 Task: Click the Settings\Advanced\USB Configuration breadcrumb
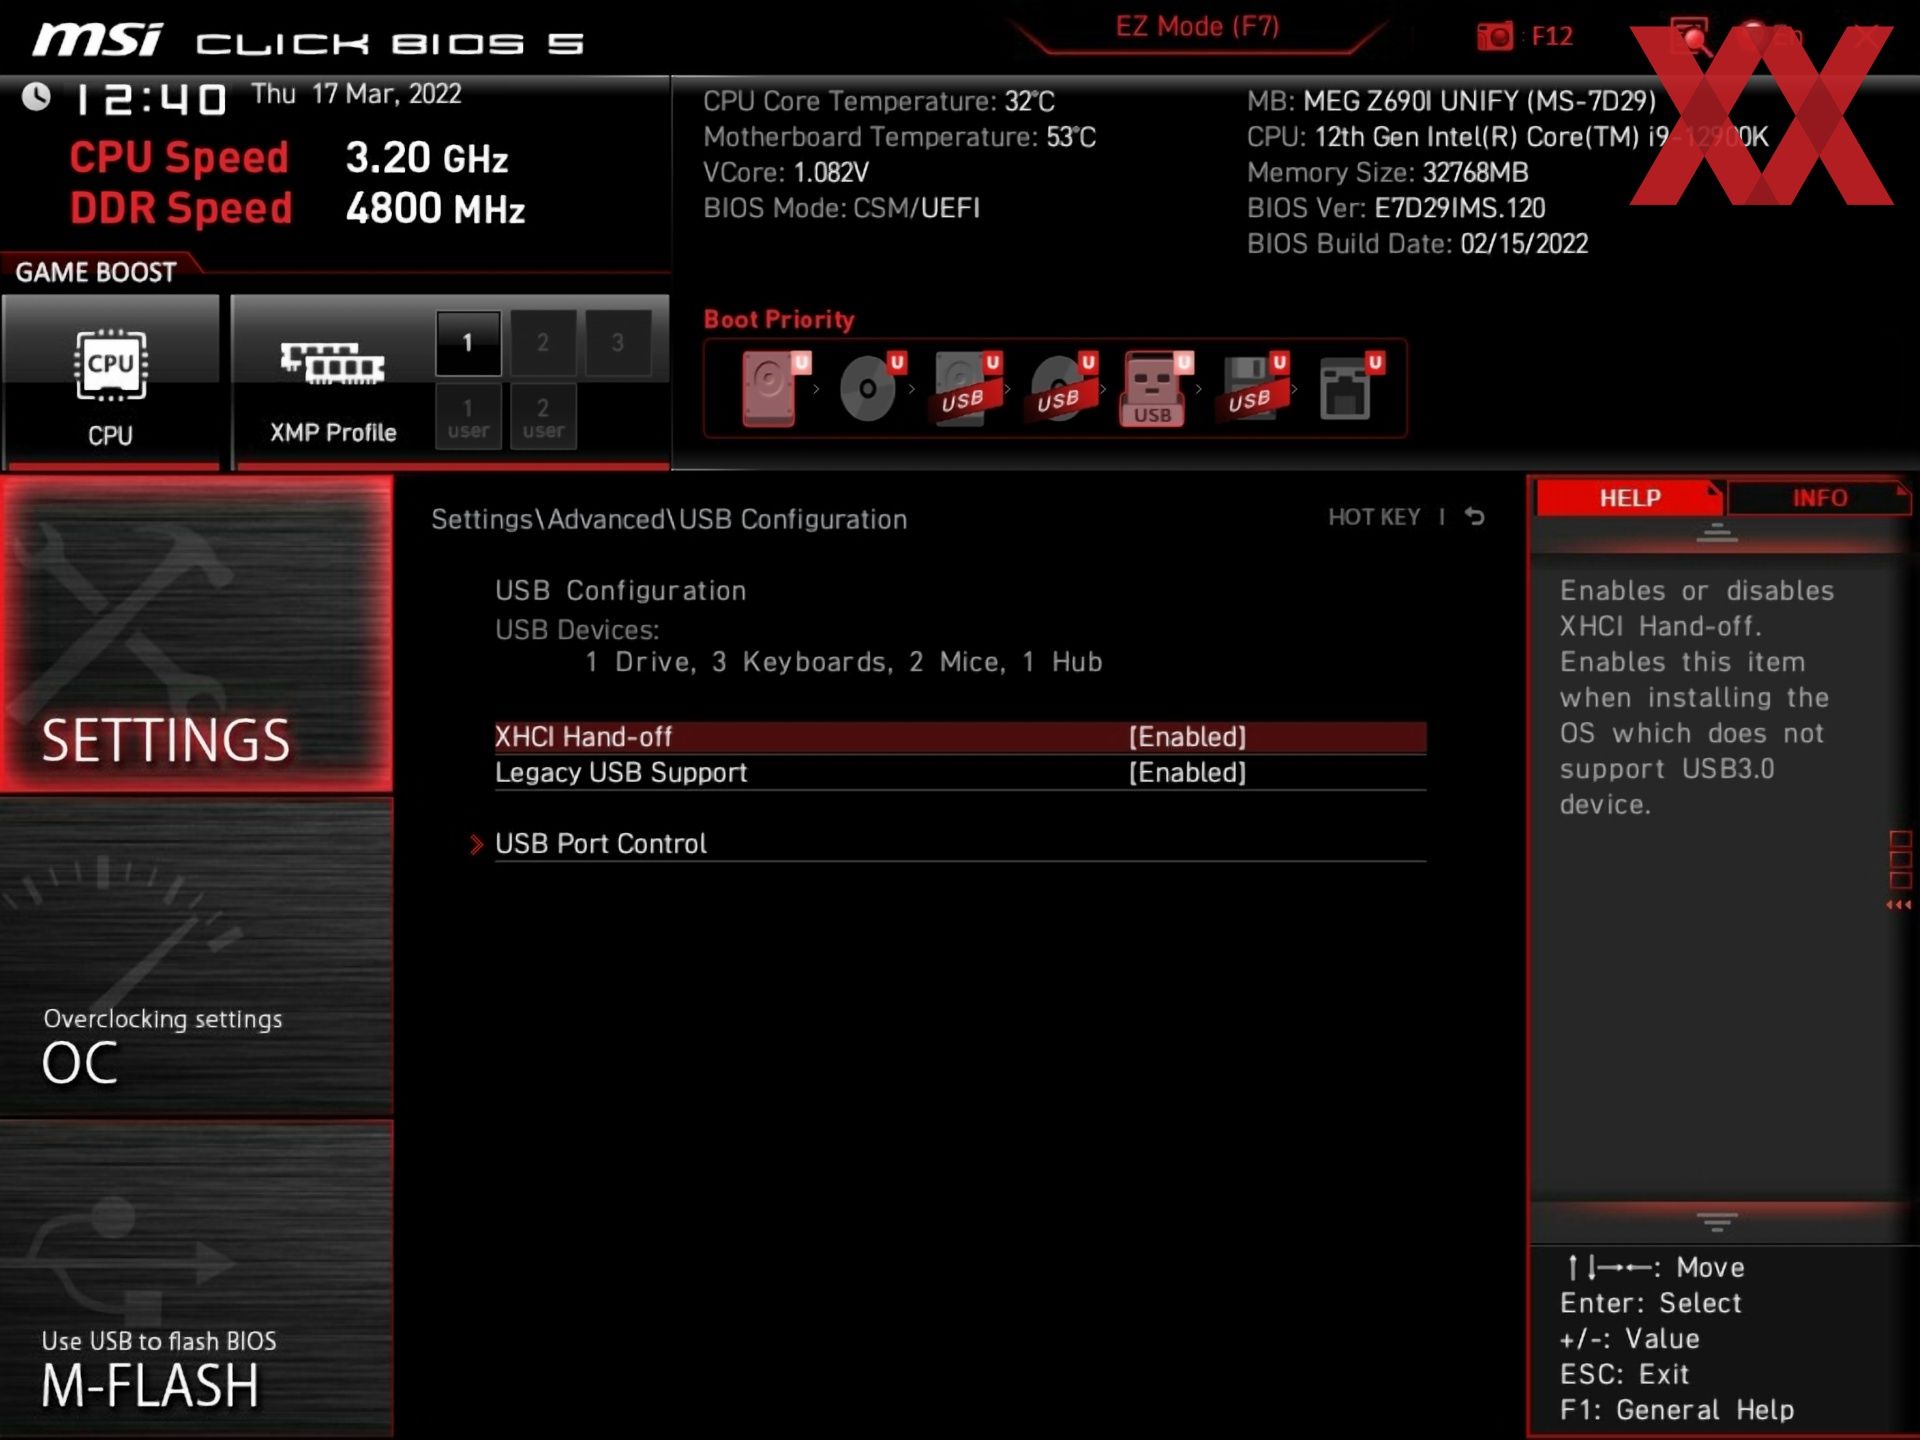click(x=669, y=519)
